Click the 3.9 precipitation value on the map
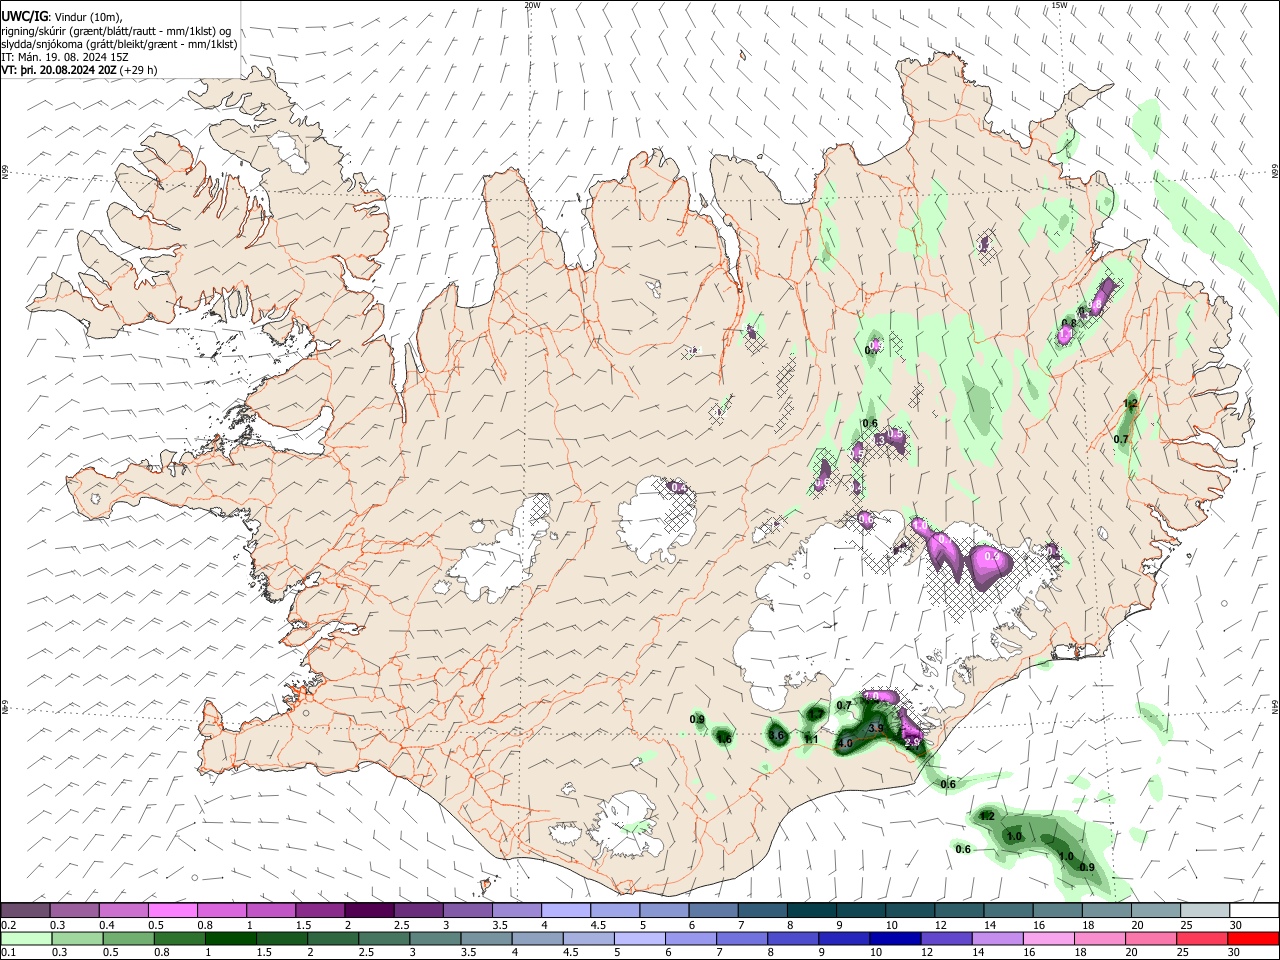 pos(875,728)
